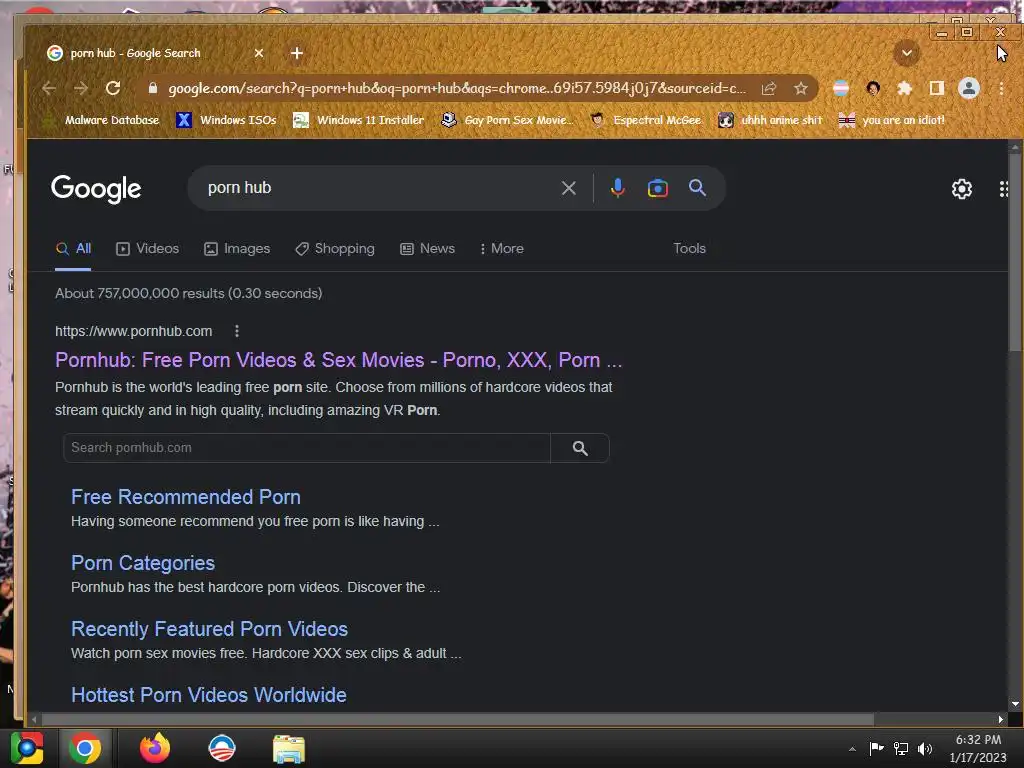Screen dimensions: 1024x768
Task: Start voice search with the microphone
Action: (x=617, y=188)
